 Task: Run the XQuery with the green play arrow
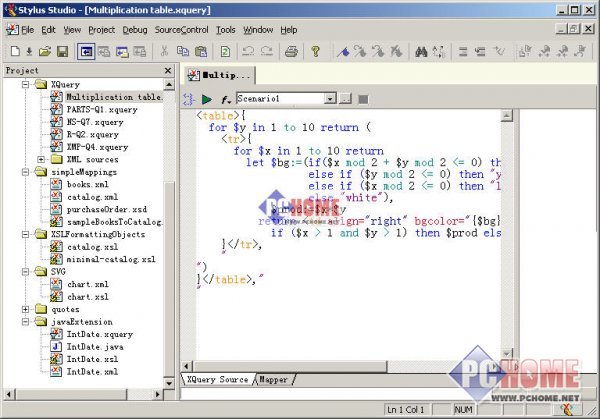(x=207, y=99)
